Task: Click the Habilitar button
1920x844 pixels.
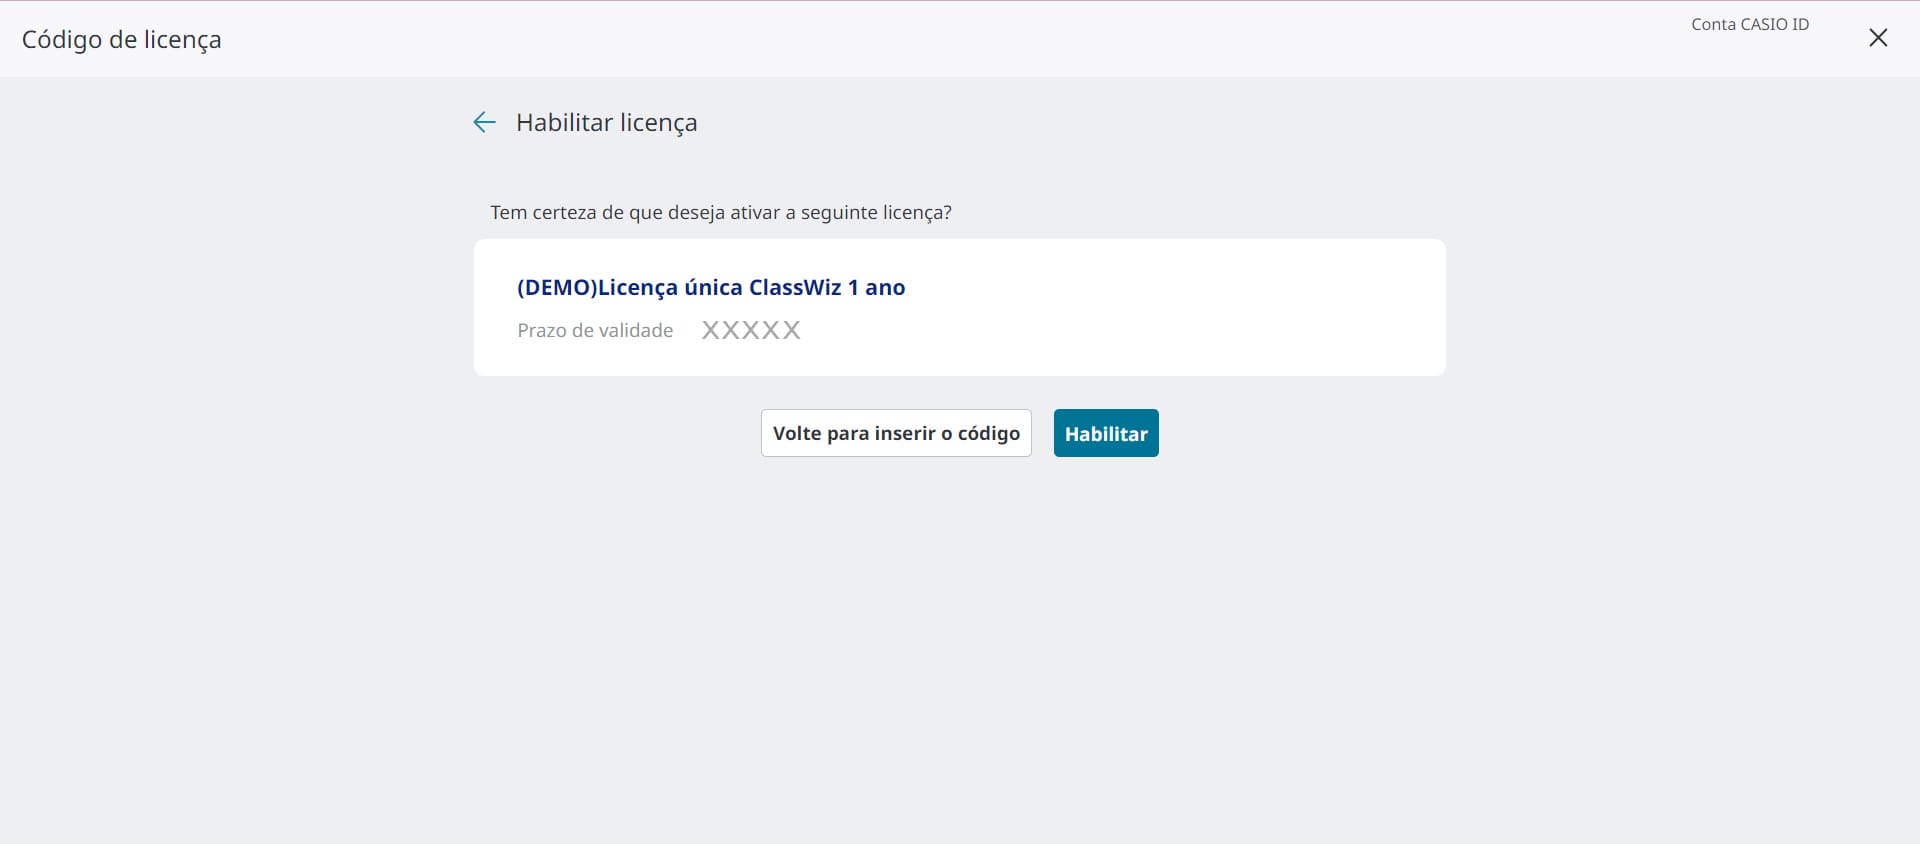Action: pos(1106,433)
